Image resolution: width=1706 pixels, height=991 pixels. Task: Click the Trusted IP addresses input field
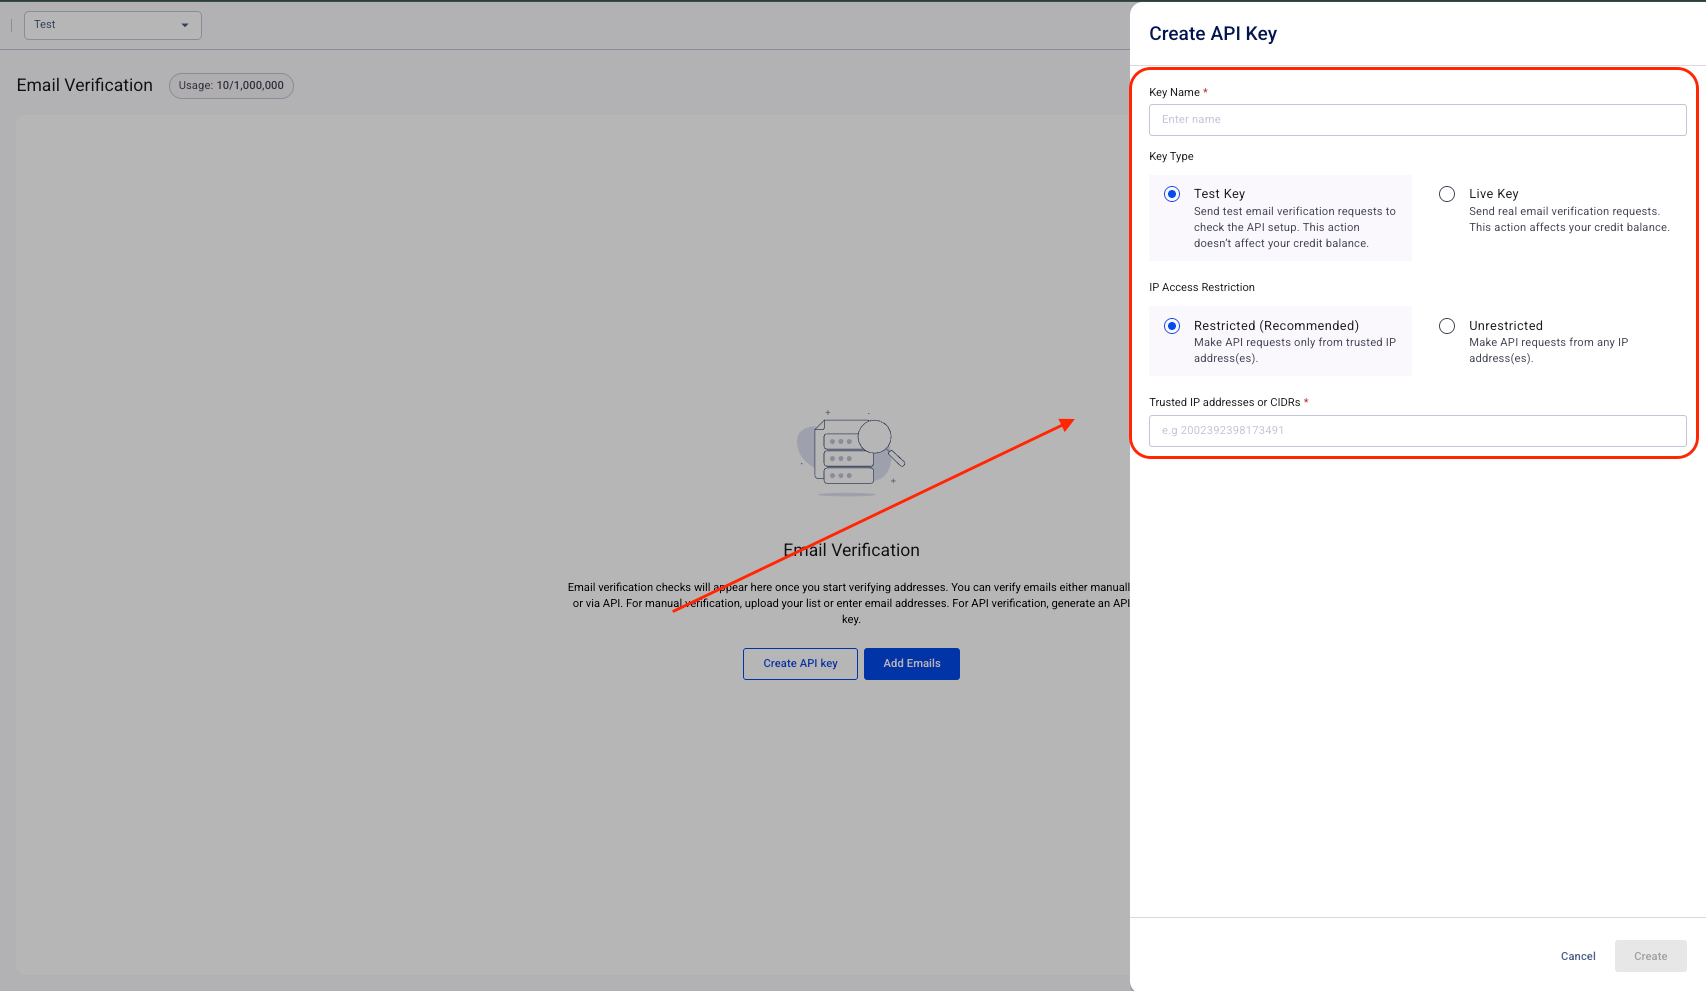pyautogui.click(x=1417, y=431)
